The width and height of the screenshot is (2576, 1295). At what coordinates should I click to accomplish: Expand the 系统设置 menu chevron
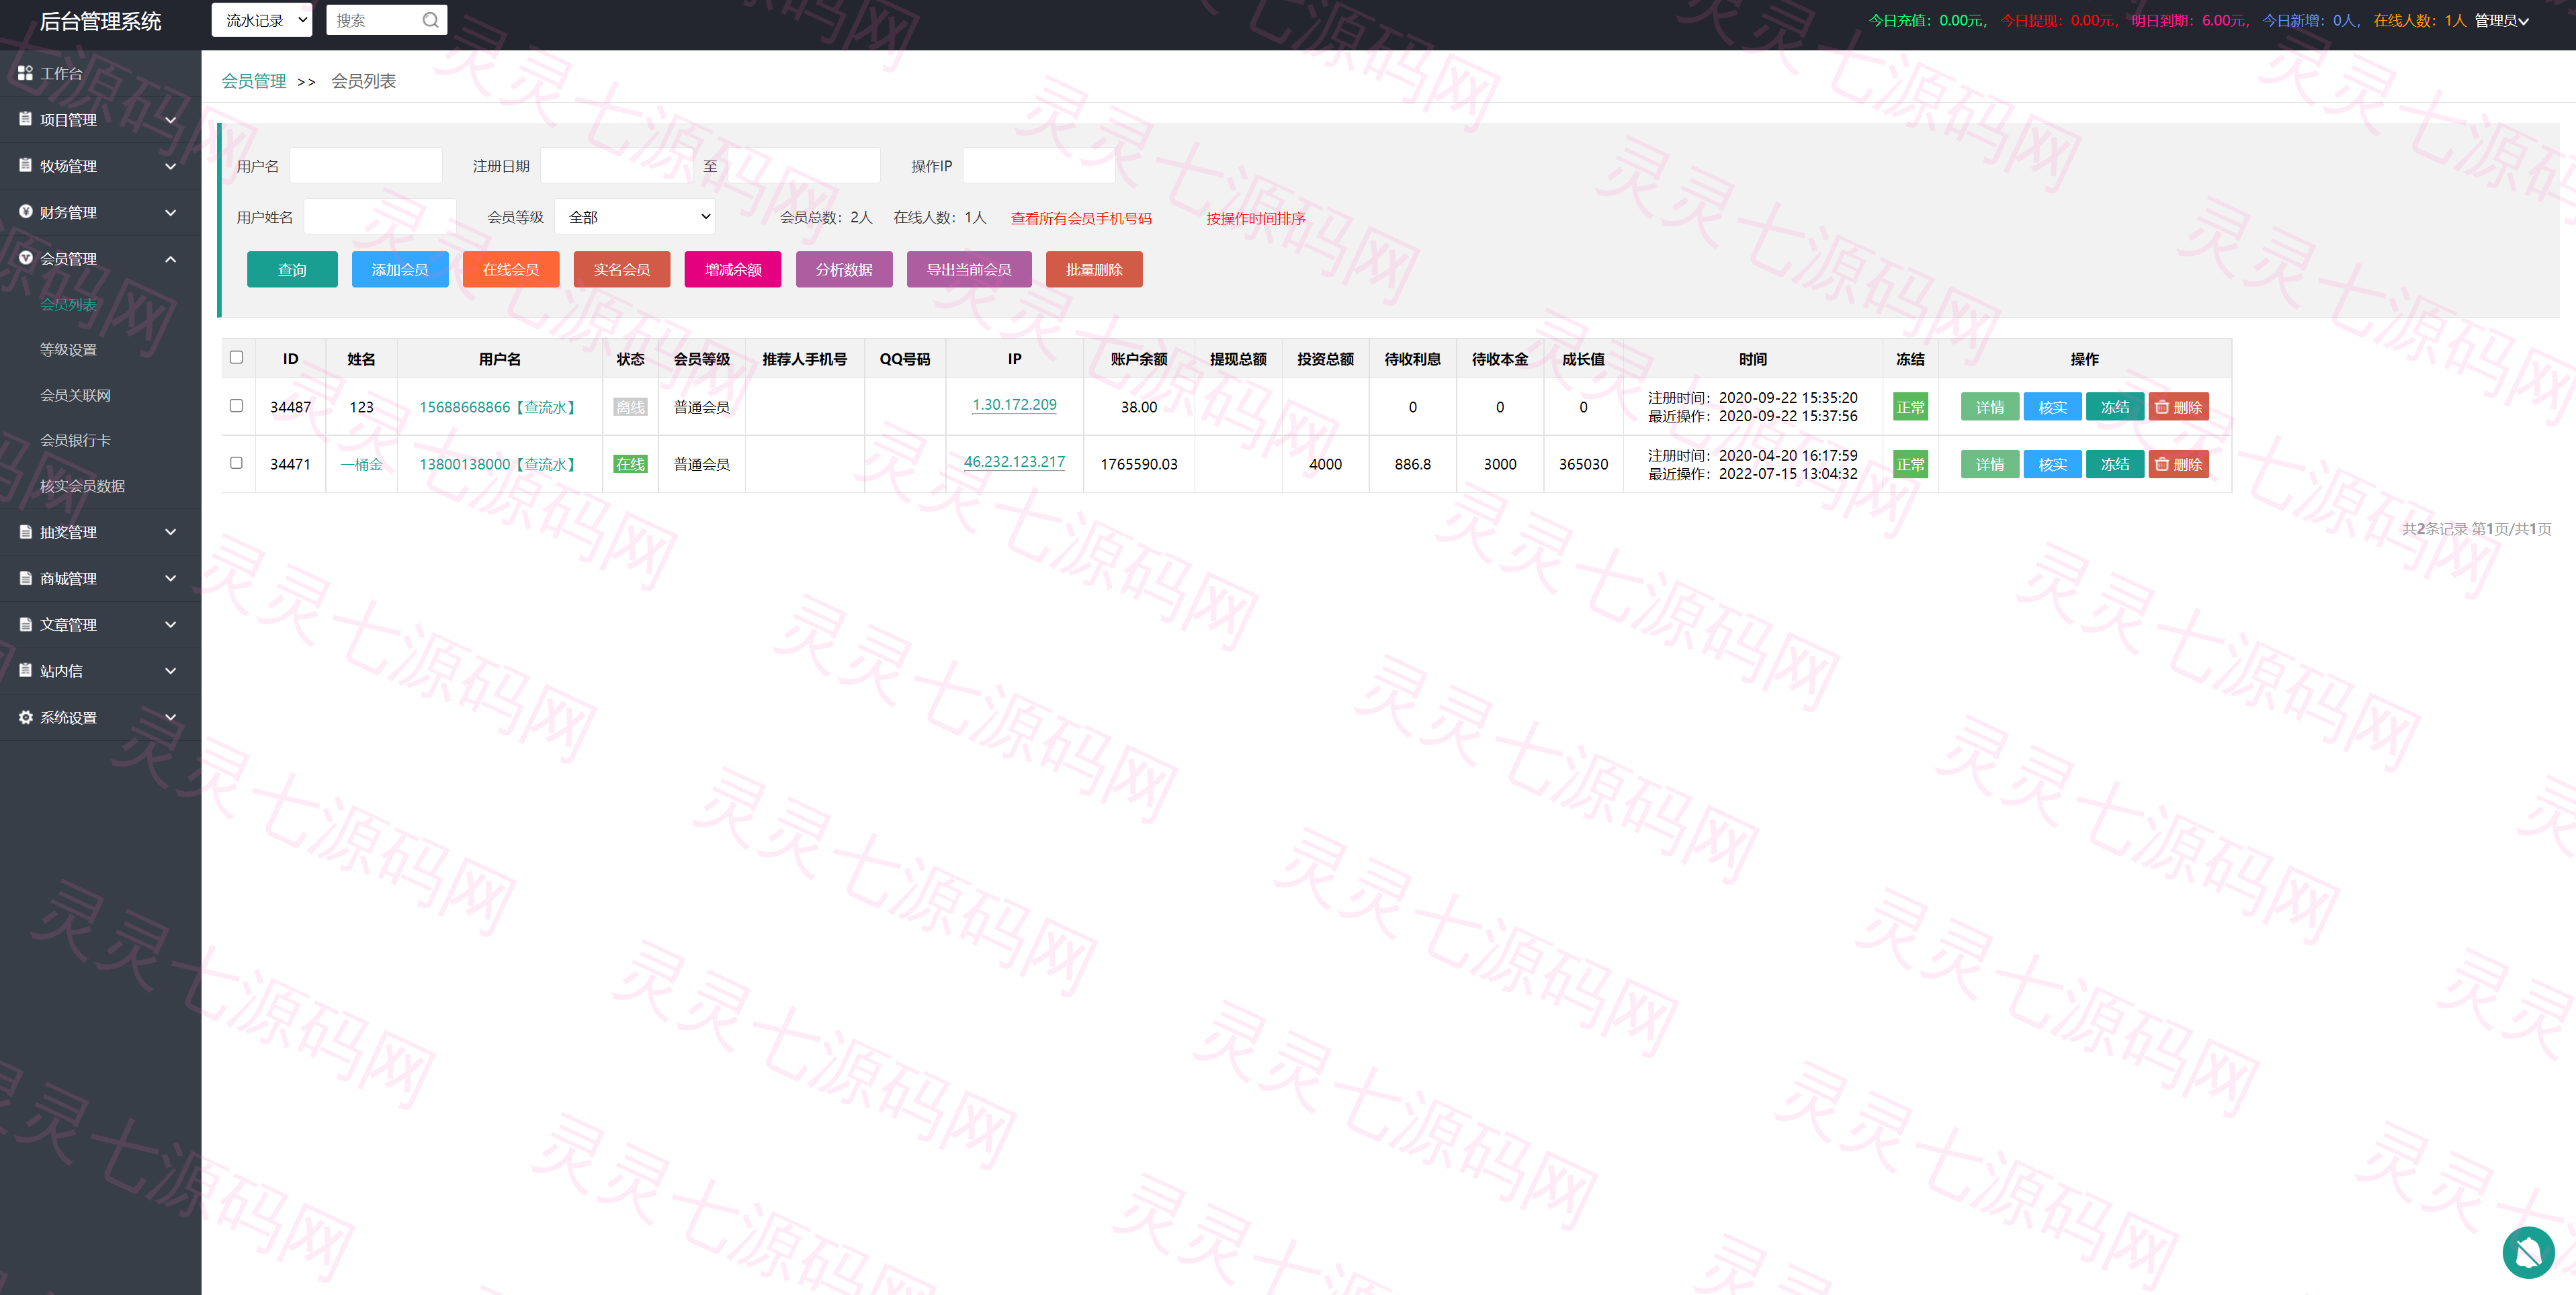click(x=170, y=717)
